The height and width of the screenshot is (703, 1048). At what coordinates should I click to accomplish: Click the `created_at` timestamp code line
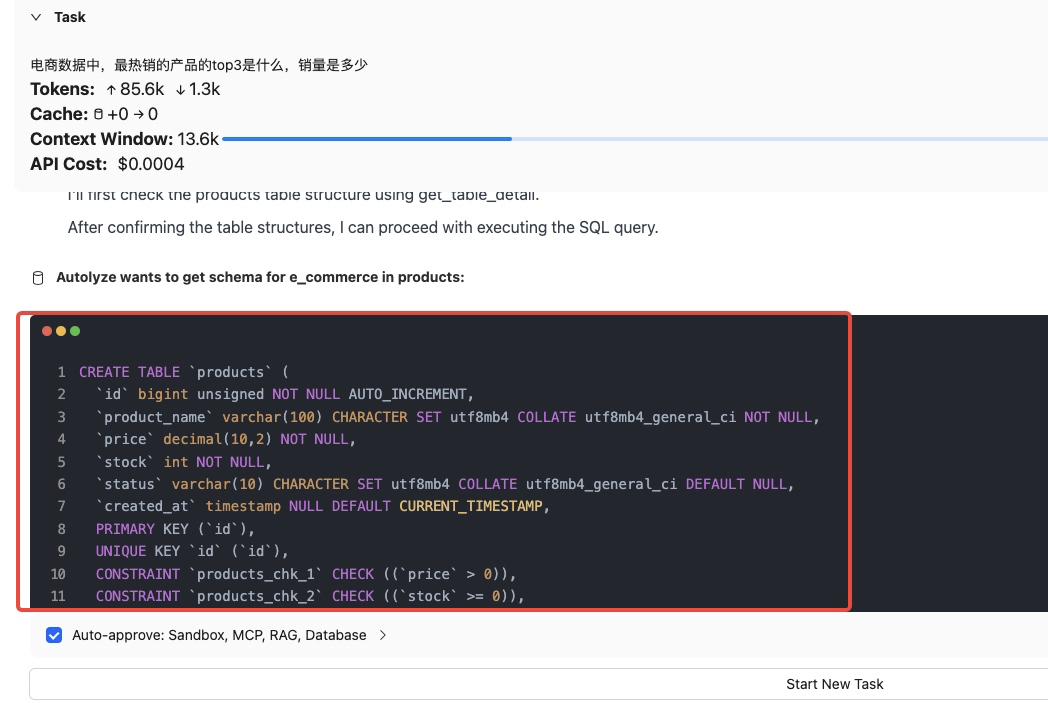(x=323, y=507)
